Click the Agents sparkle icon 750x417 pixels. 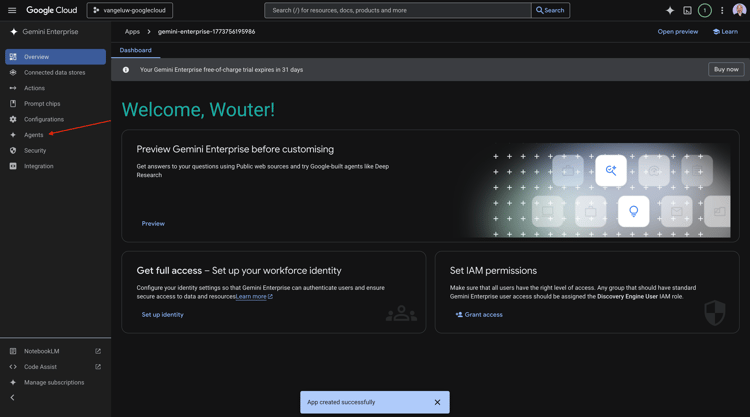click(x=13, y=135)
